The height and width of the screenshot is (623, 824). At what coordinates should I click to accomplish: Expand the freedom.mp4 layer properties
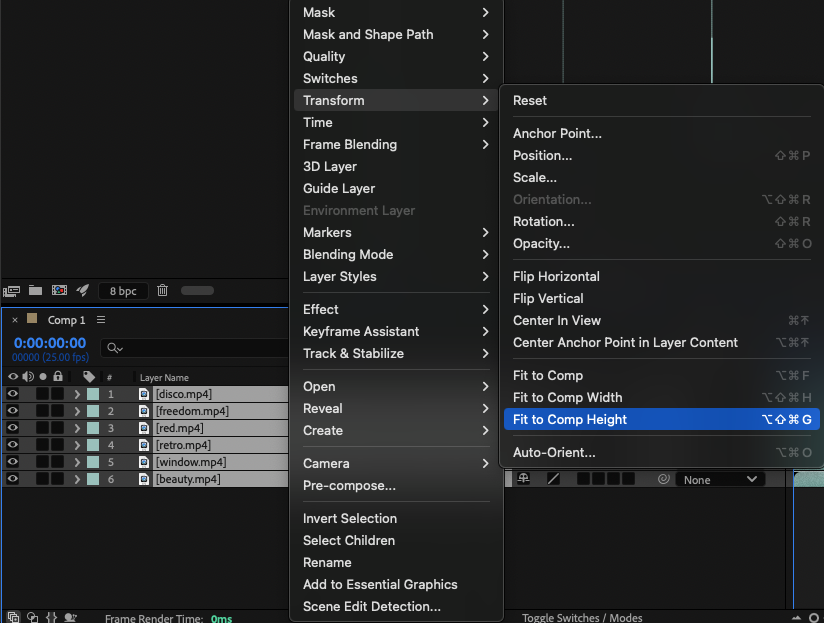point(77,411)
